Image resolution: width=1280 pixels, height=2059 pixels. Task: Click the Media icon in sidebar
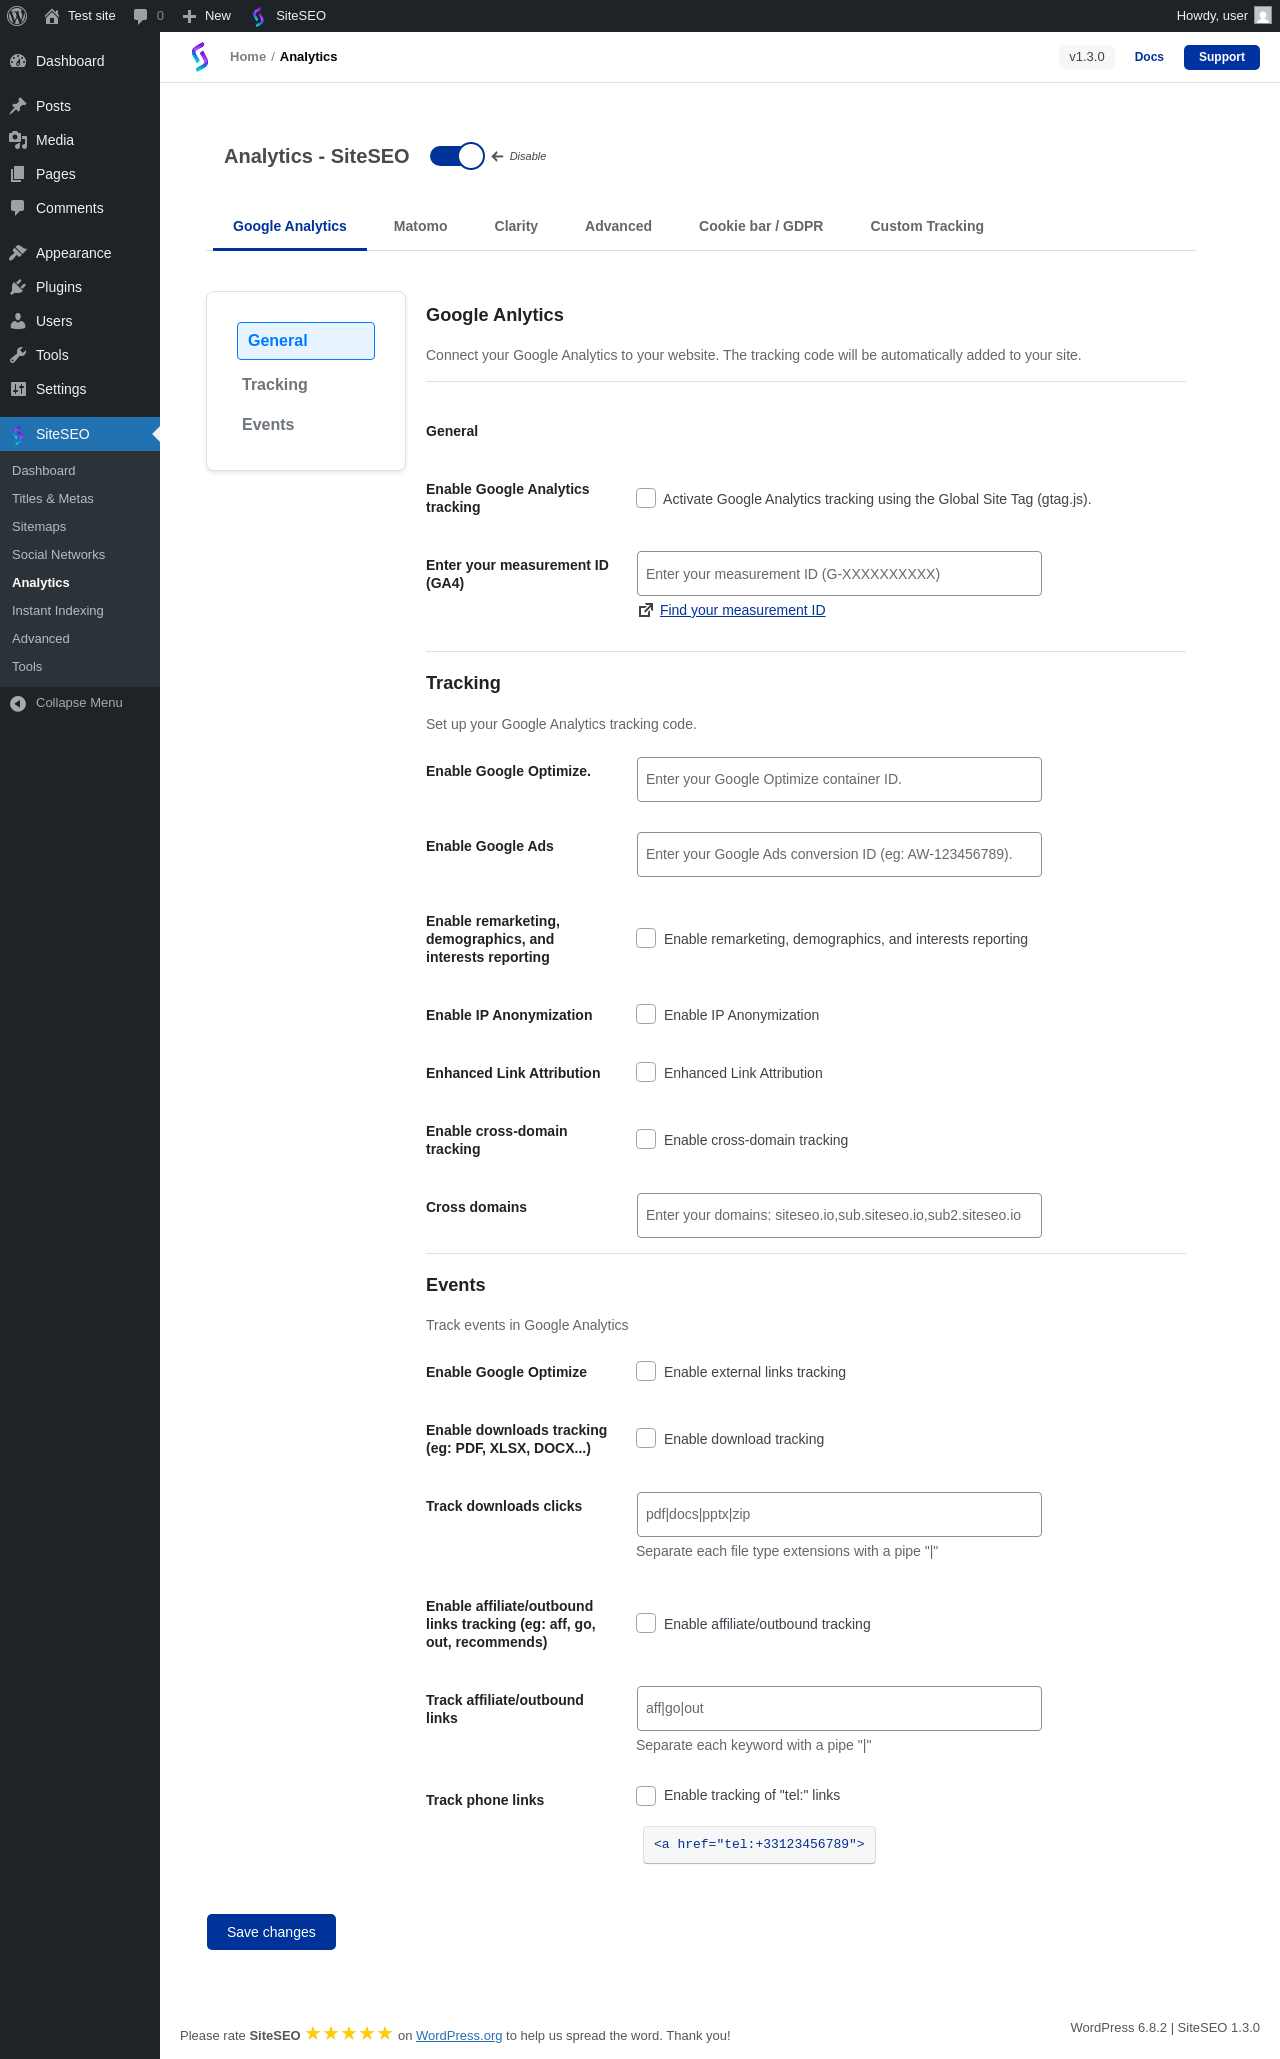pyautogui.click(x=18, y=140)
